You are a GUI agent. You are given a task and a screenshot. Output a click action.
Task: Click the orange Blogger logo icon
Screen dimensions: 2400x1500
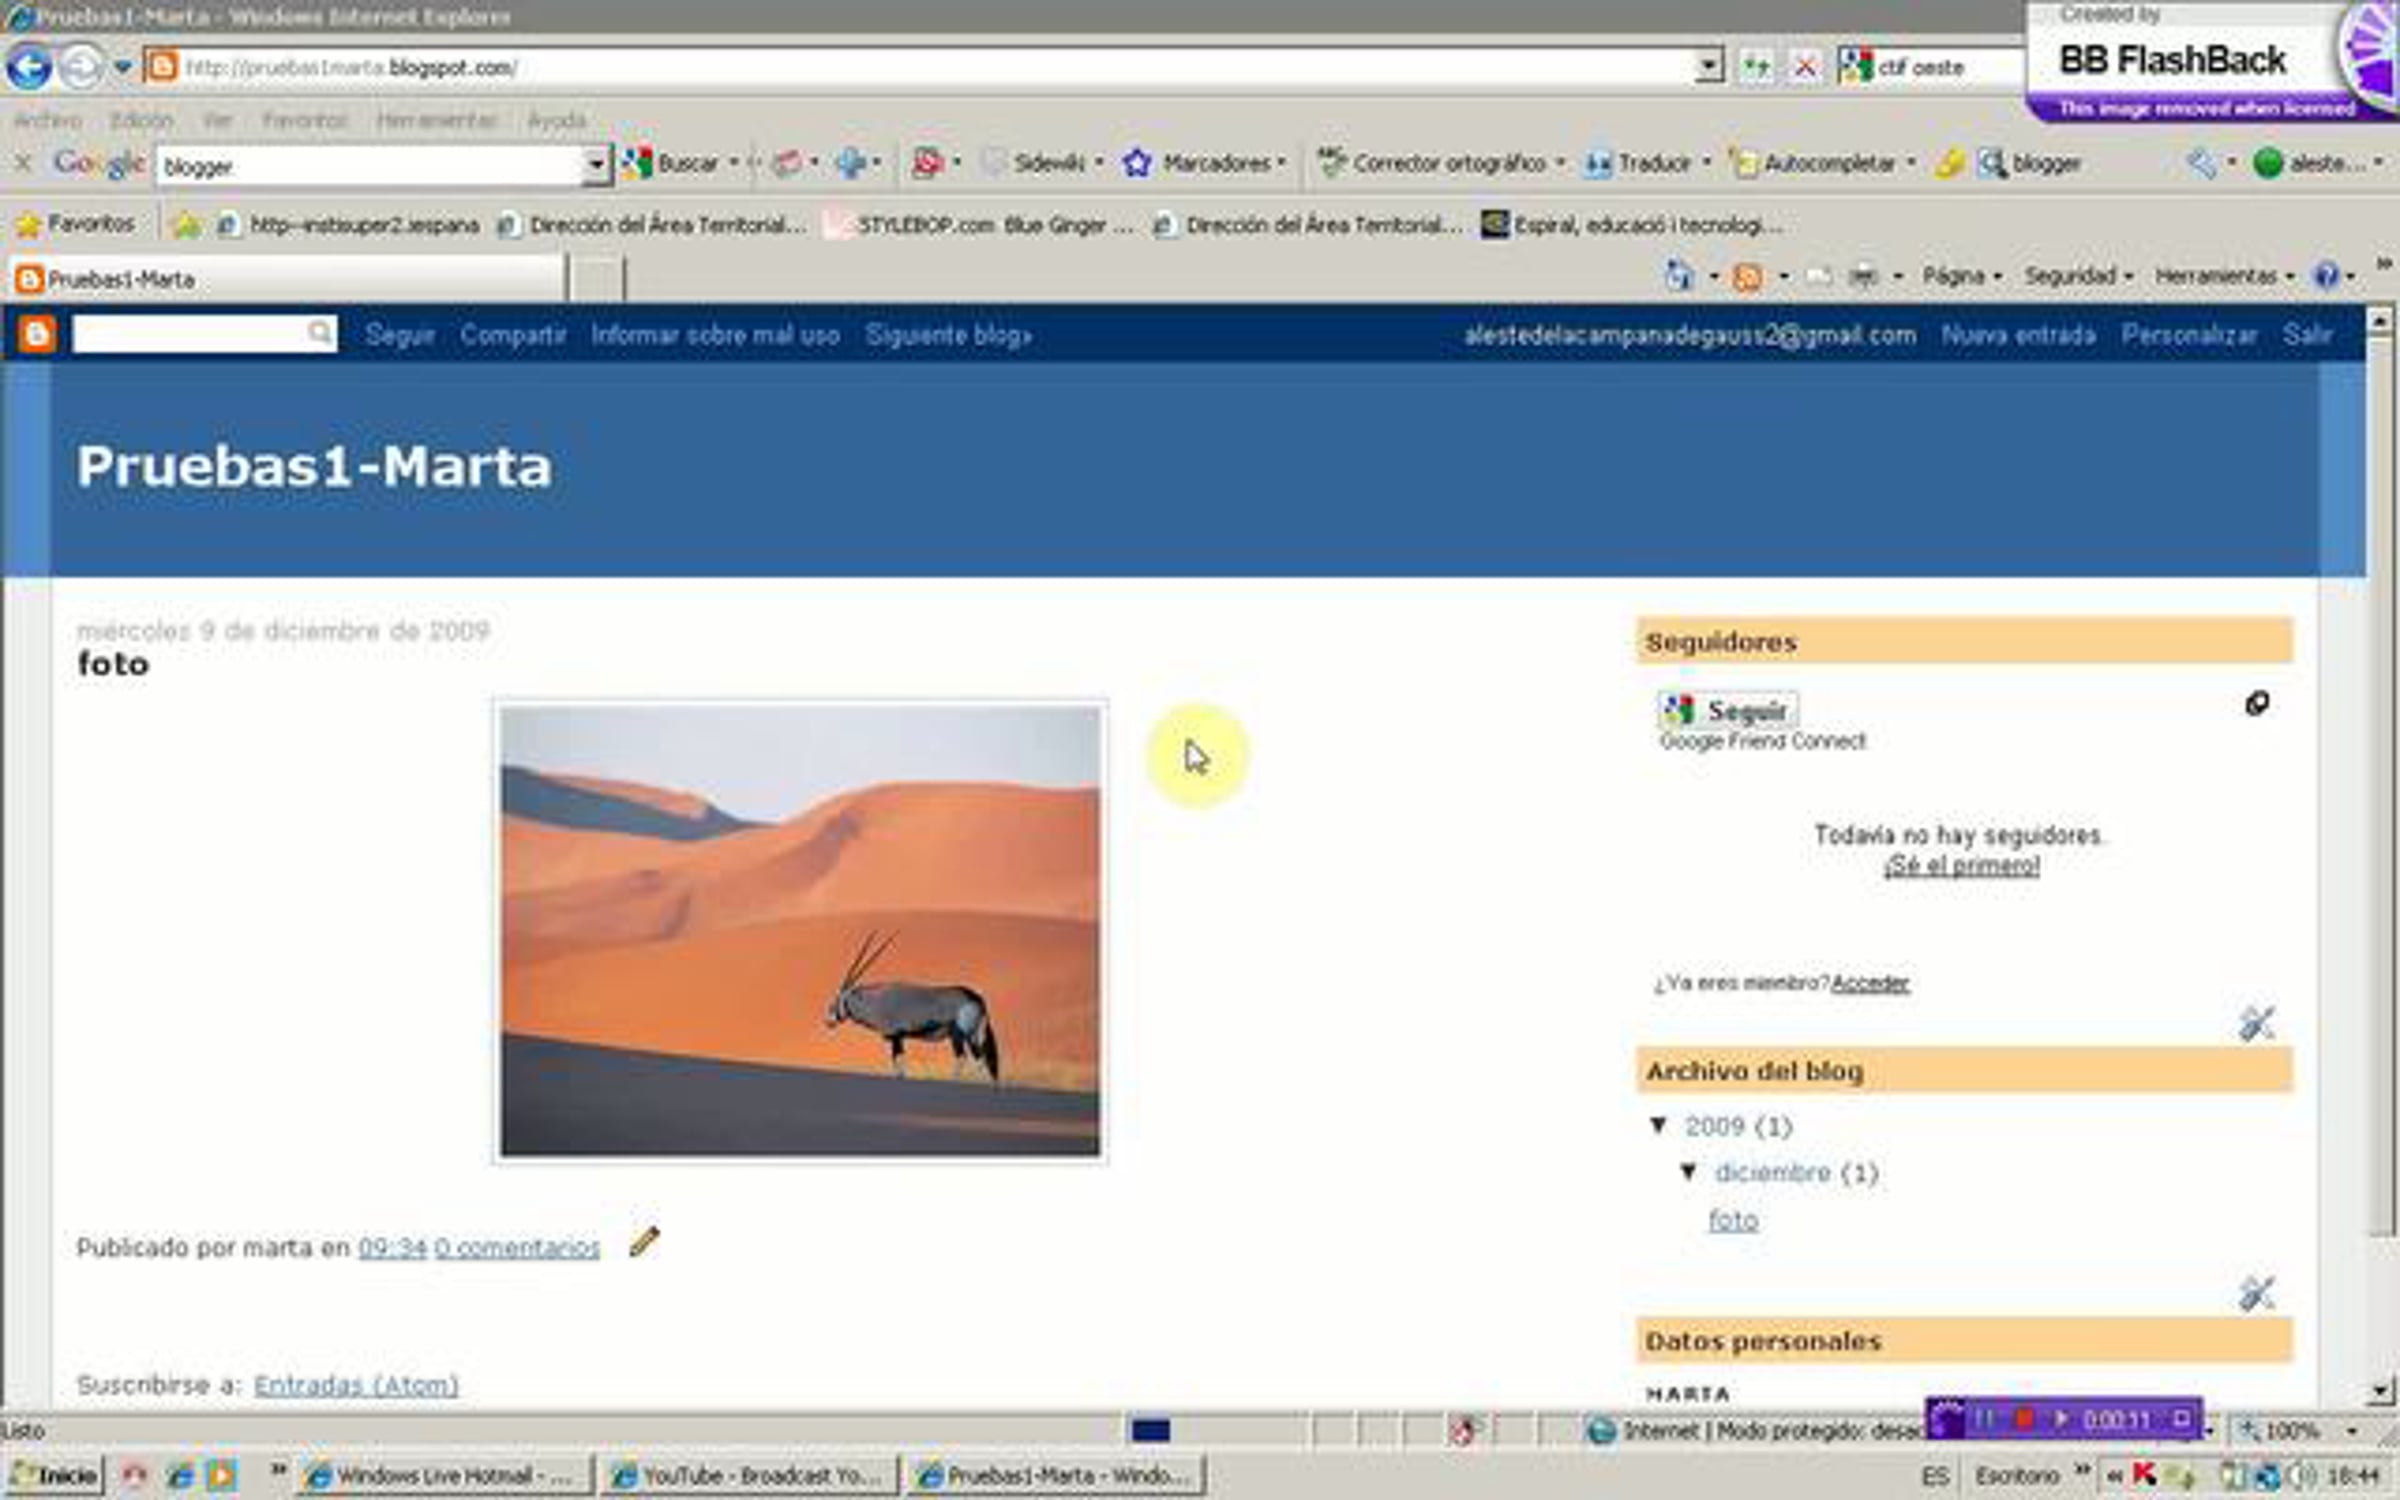(37, 334)
